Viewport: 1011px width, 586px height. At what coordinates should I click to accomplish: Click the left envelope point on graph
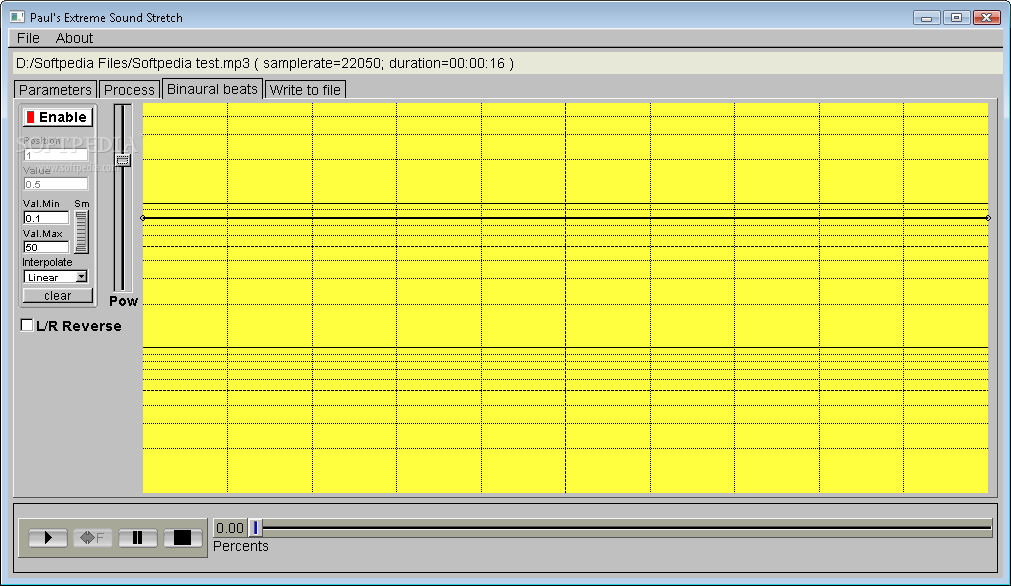coord(143,218)
